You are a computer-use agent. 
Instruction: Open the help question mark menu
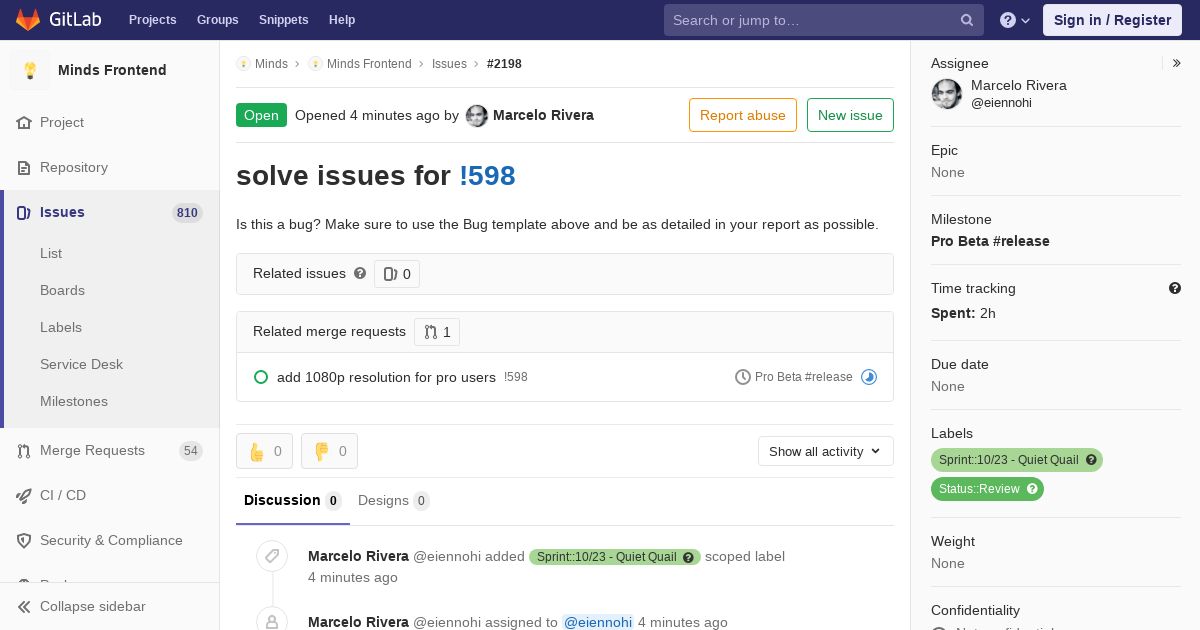[x=1015, y=20]
